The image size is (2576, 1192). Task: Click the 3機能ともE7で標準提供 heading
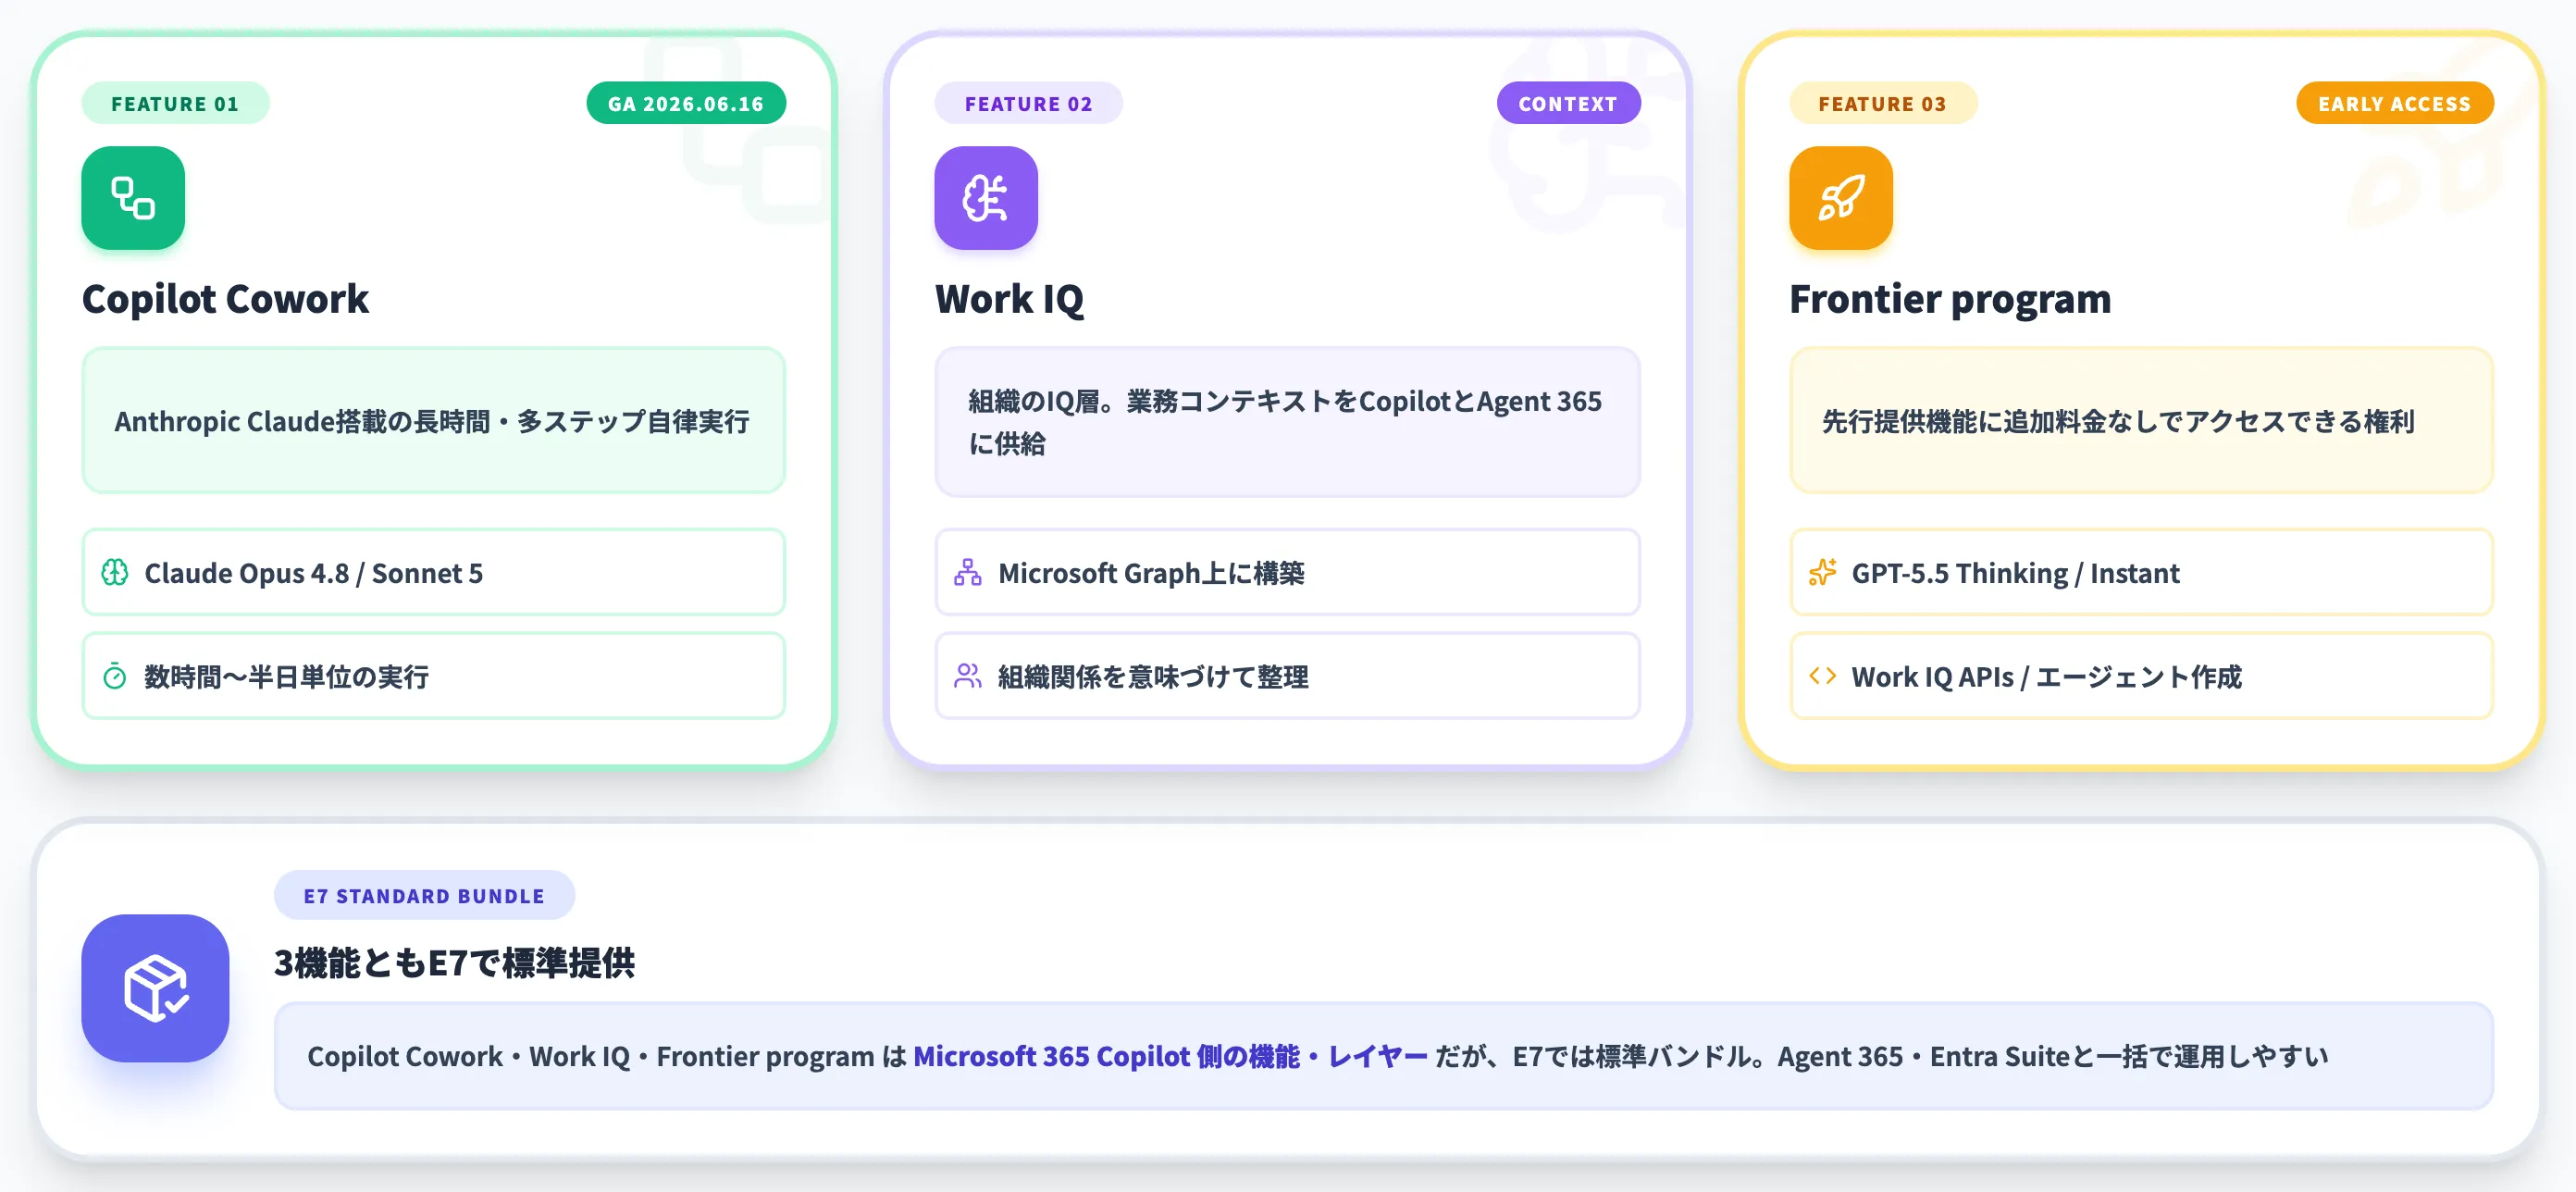pyautogui.click(x=455, y=963)
